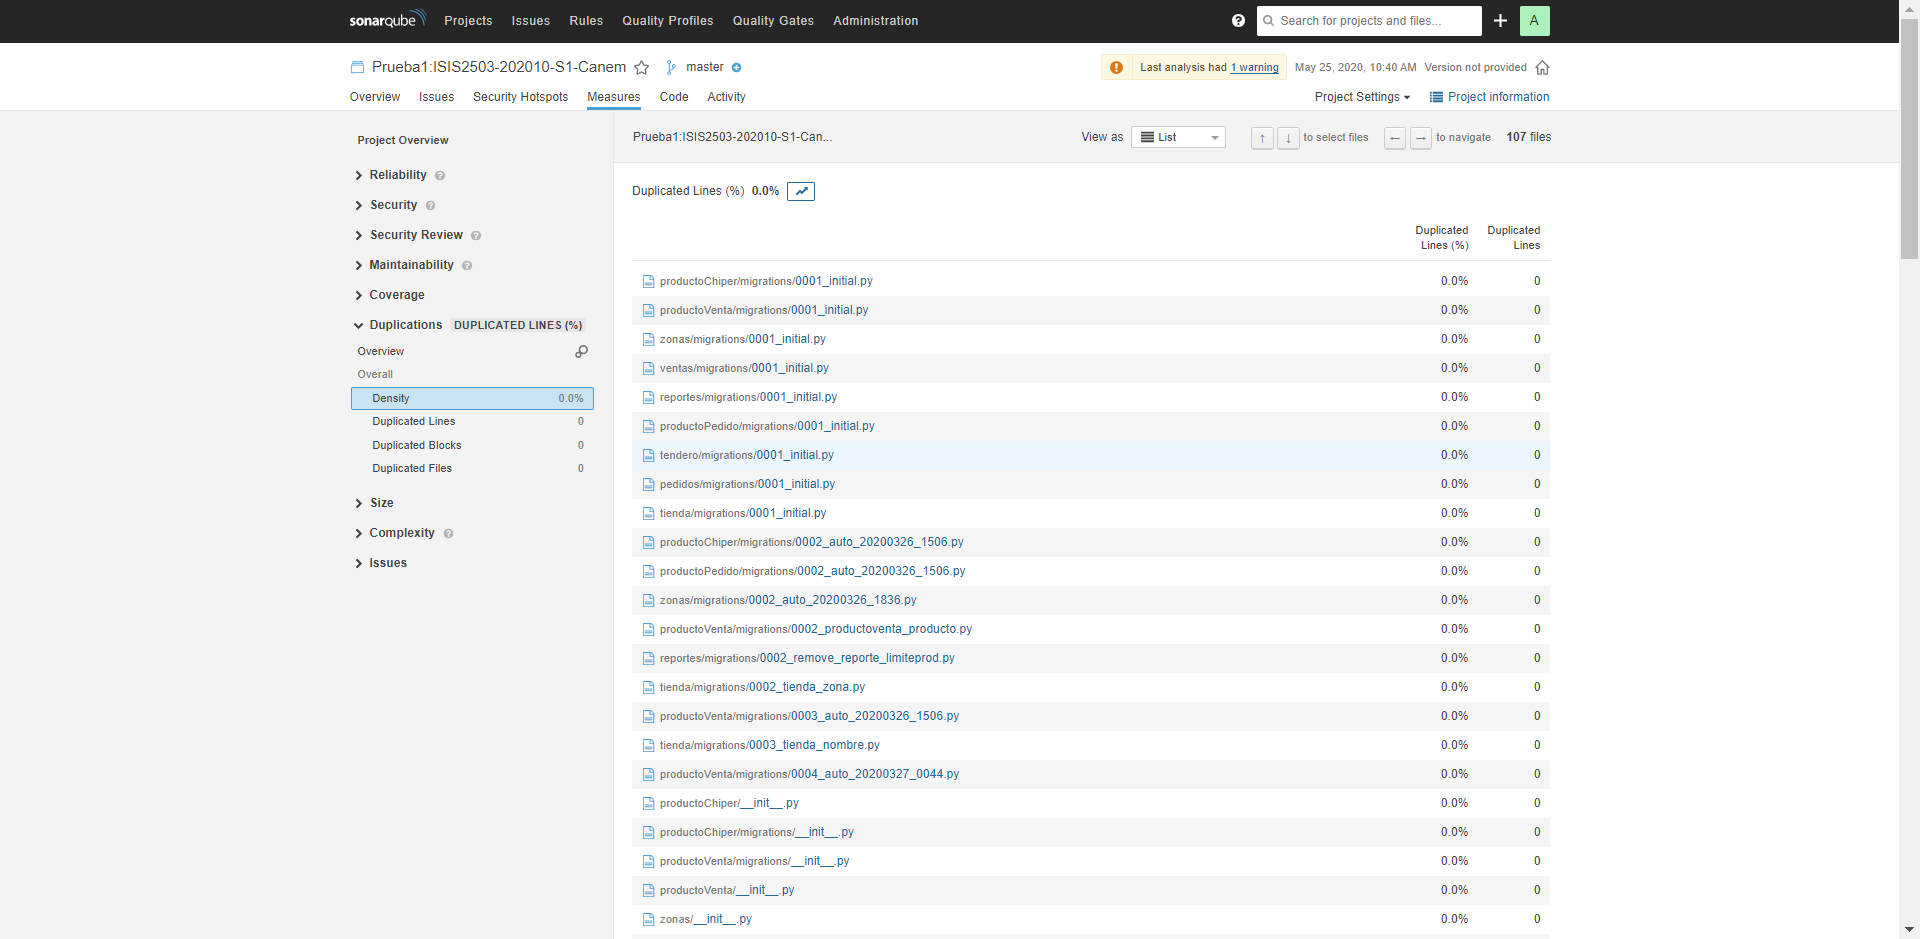
Task: Click the project folder icon before title
Action: click(357, 67)
